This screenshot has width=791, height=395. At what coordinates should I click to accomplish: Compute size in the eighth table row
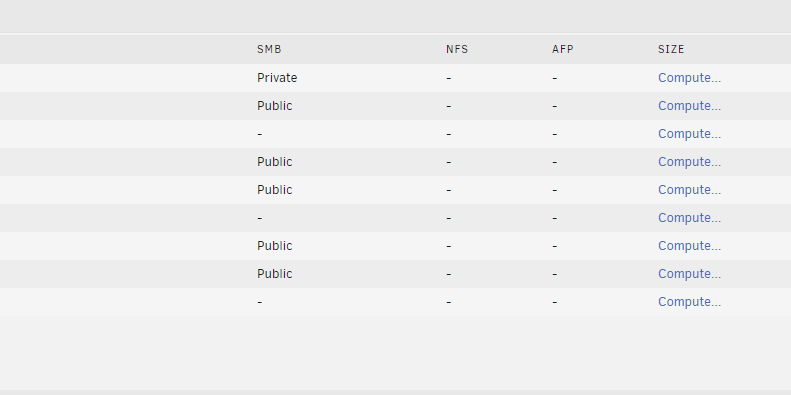(689, 274)
